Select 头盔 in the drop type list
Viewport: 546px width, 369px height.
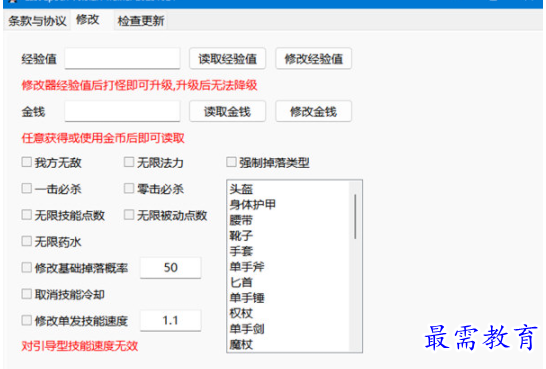coord(288,189)
